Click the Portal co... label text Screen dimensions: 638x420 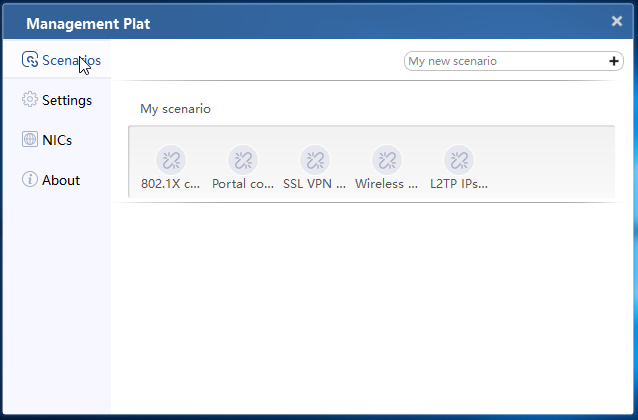(243, 184)
